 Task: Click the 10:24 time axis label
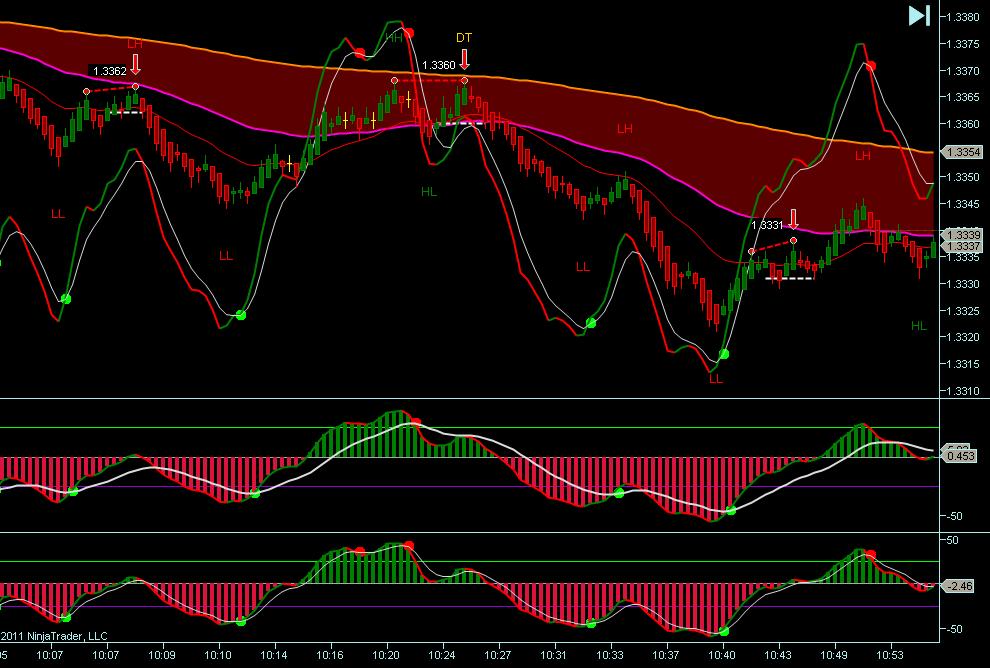click(442, 655)
